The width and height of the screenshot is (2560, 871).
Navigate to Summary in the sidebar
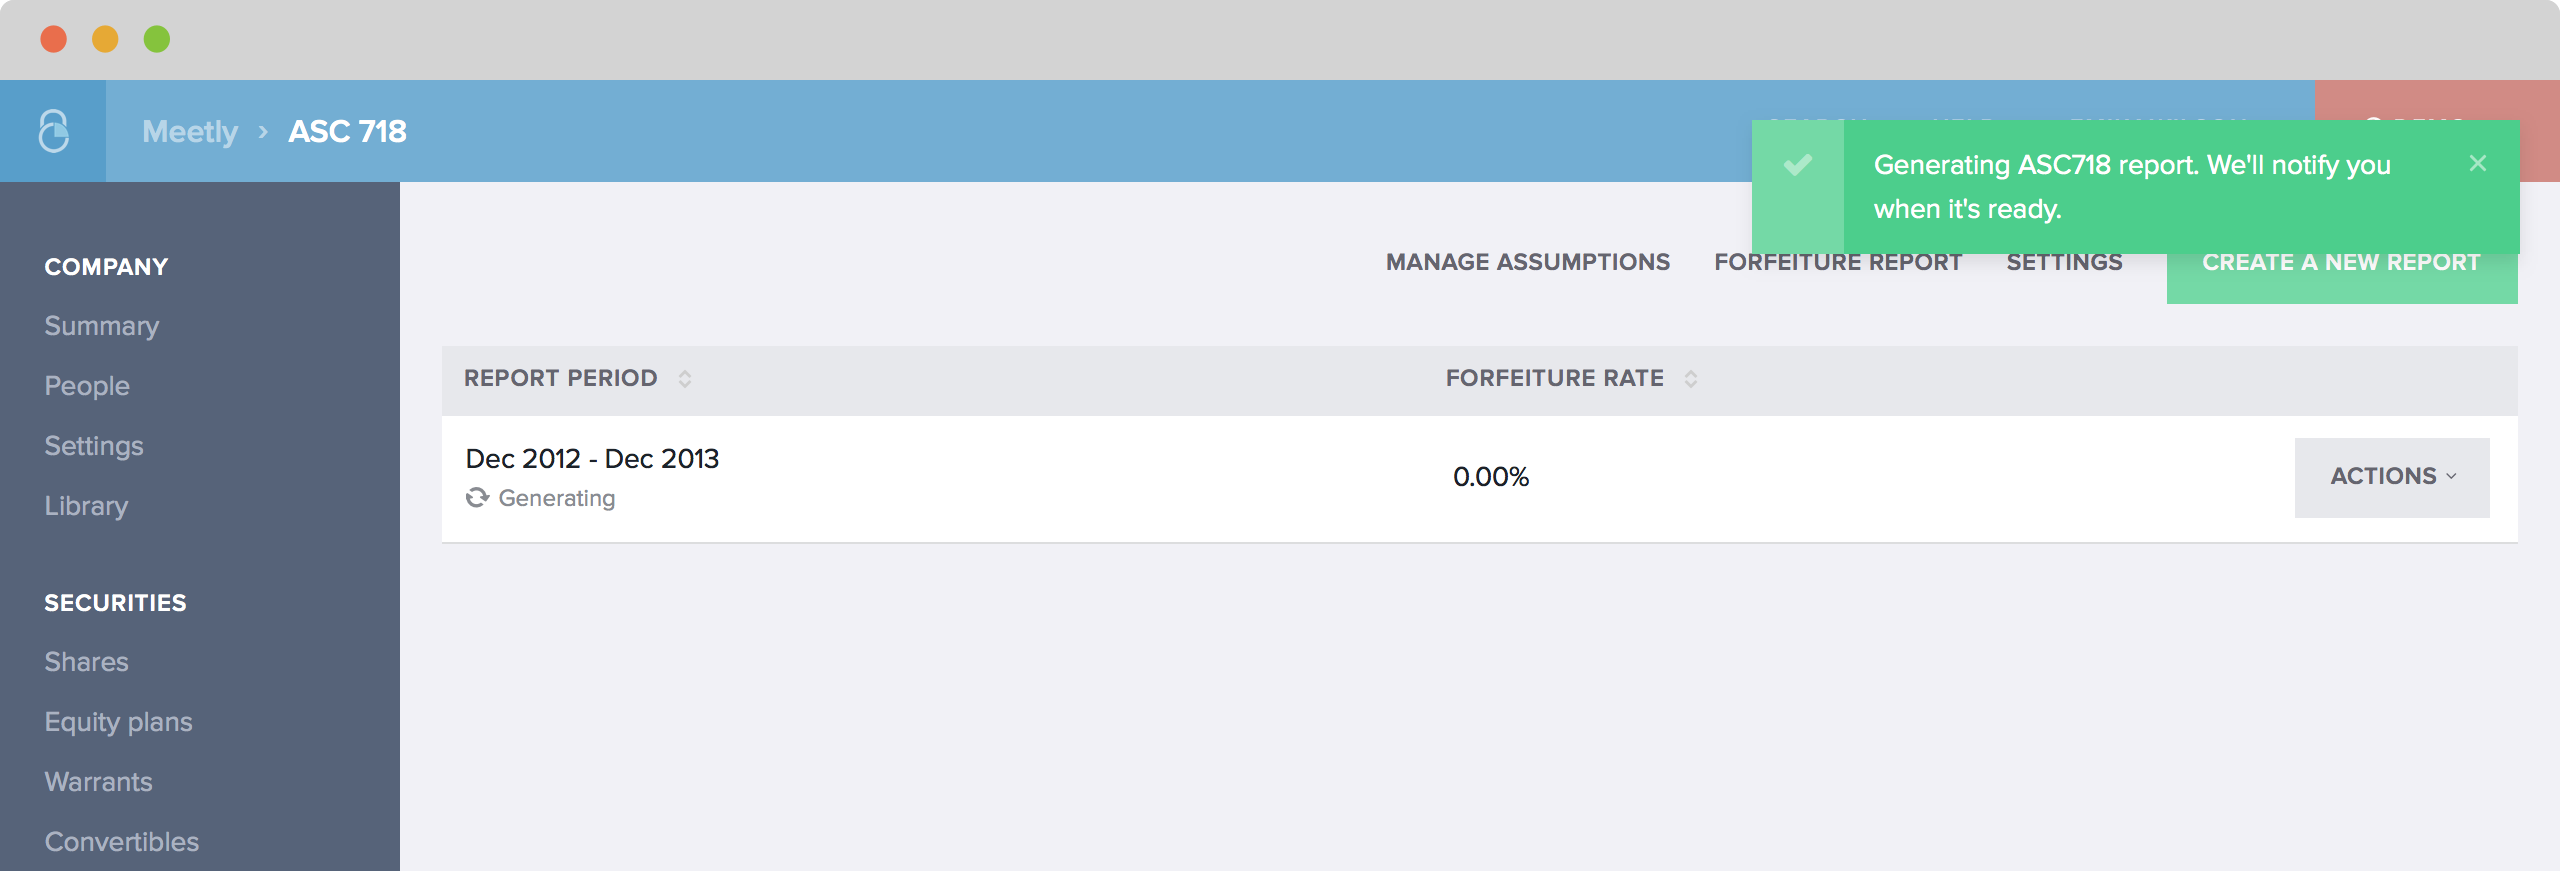(102, 326)
